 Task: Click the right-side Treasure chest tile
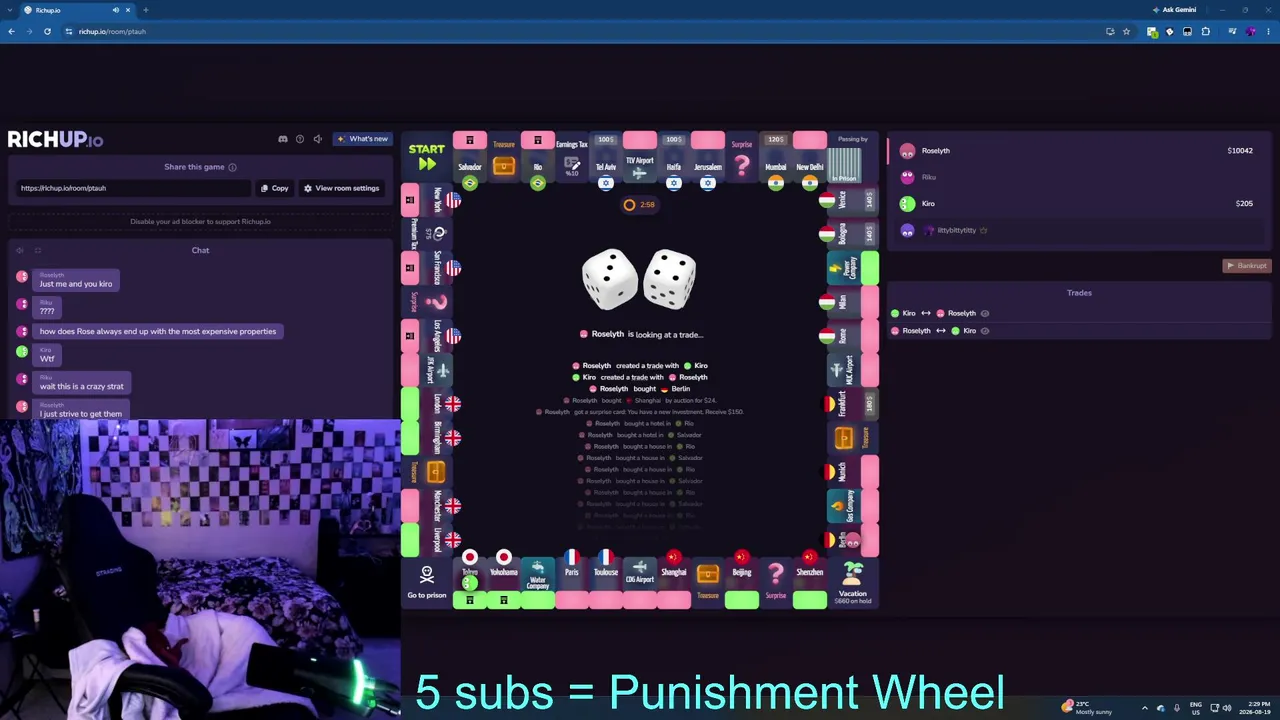(x=853, y=438)
